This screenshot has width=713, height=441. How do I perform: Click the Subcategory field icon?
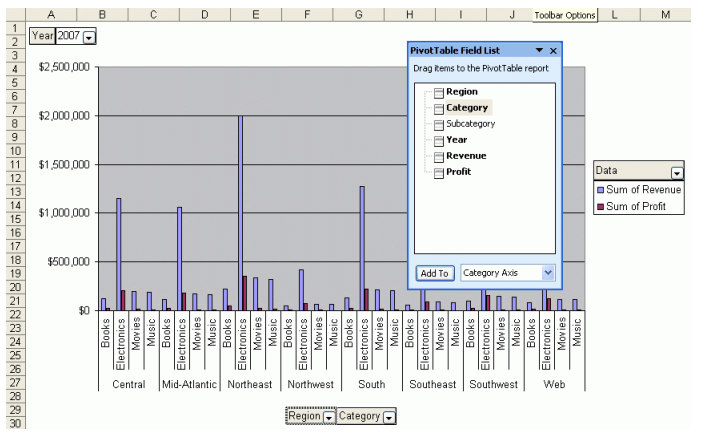pyautogui.click(x=438, y=124)
